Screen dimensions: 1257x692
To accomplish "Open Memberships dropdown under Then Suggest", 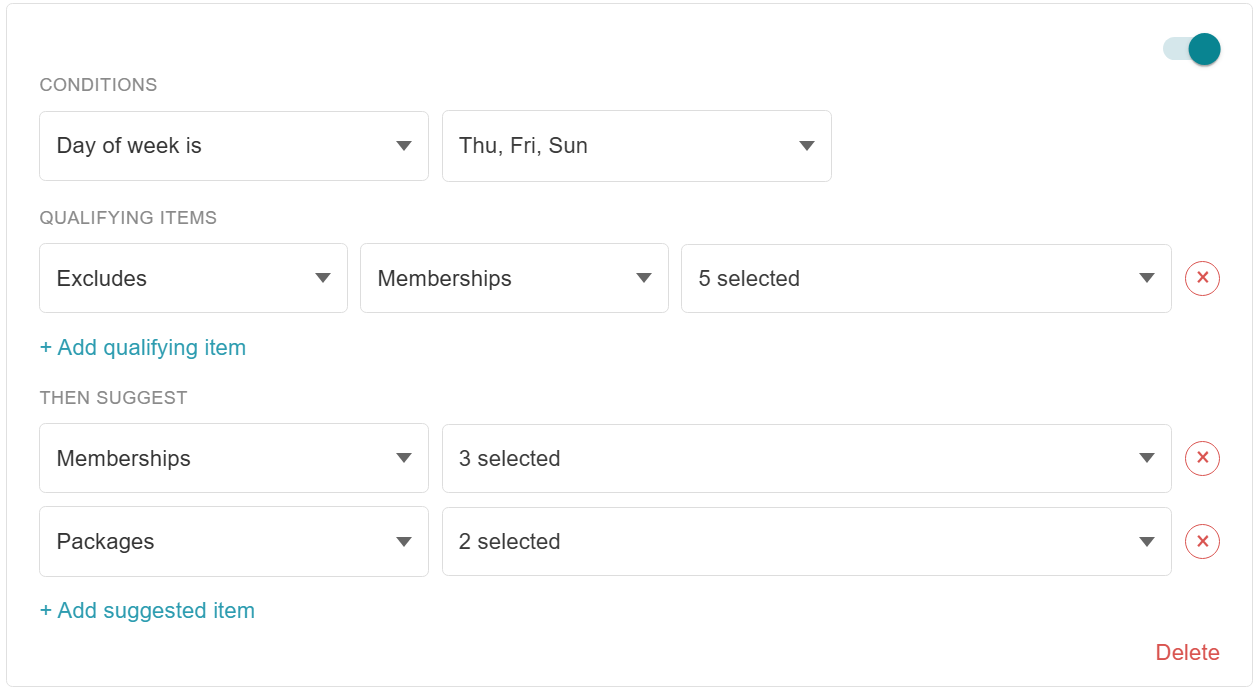I will pyautogui.click(x=234, y=458).
